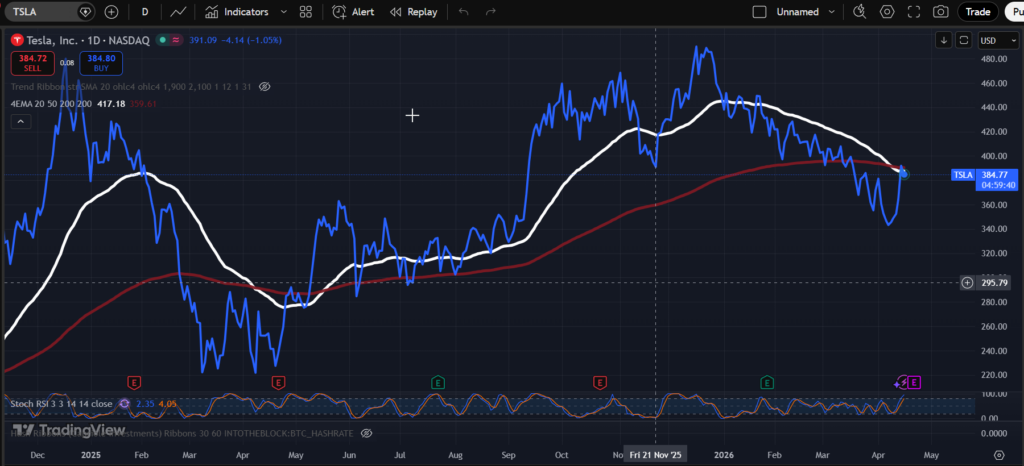Click the undo arrow
This screenshot has height=466, width=1024.
[x=463, y=12]
